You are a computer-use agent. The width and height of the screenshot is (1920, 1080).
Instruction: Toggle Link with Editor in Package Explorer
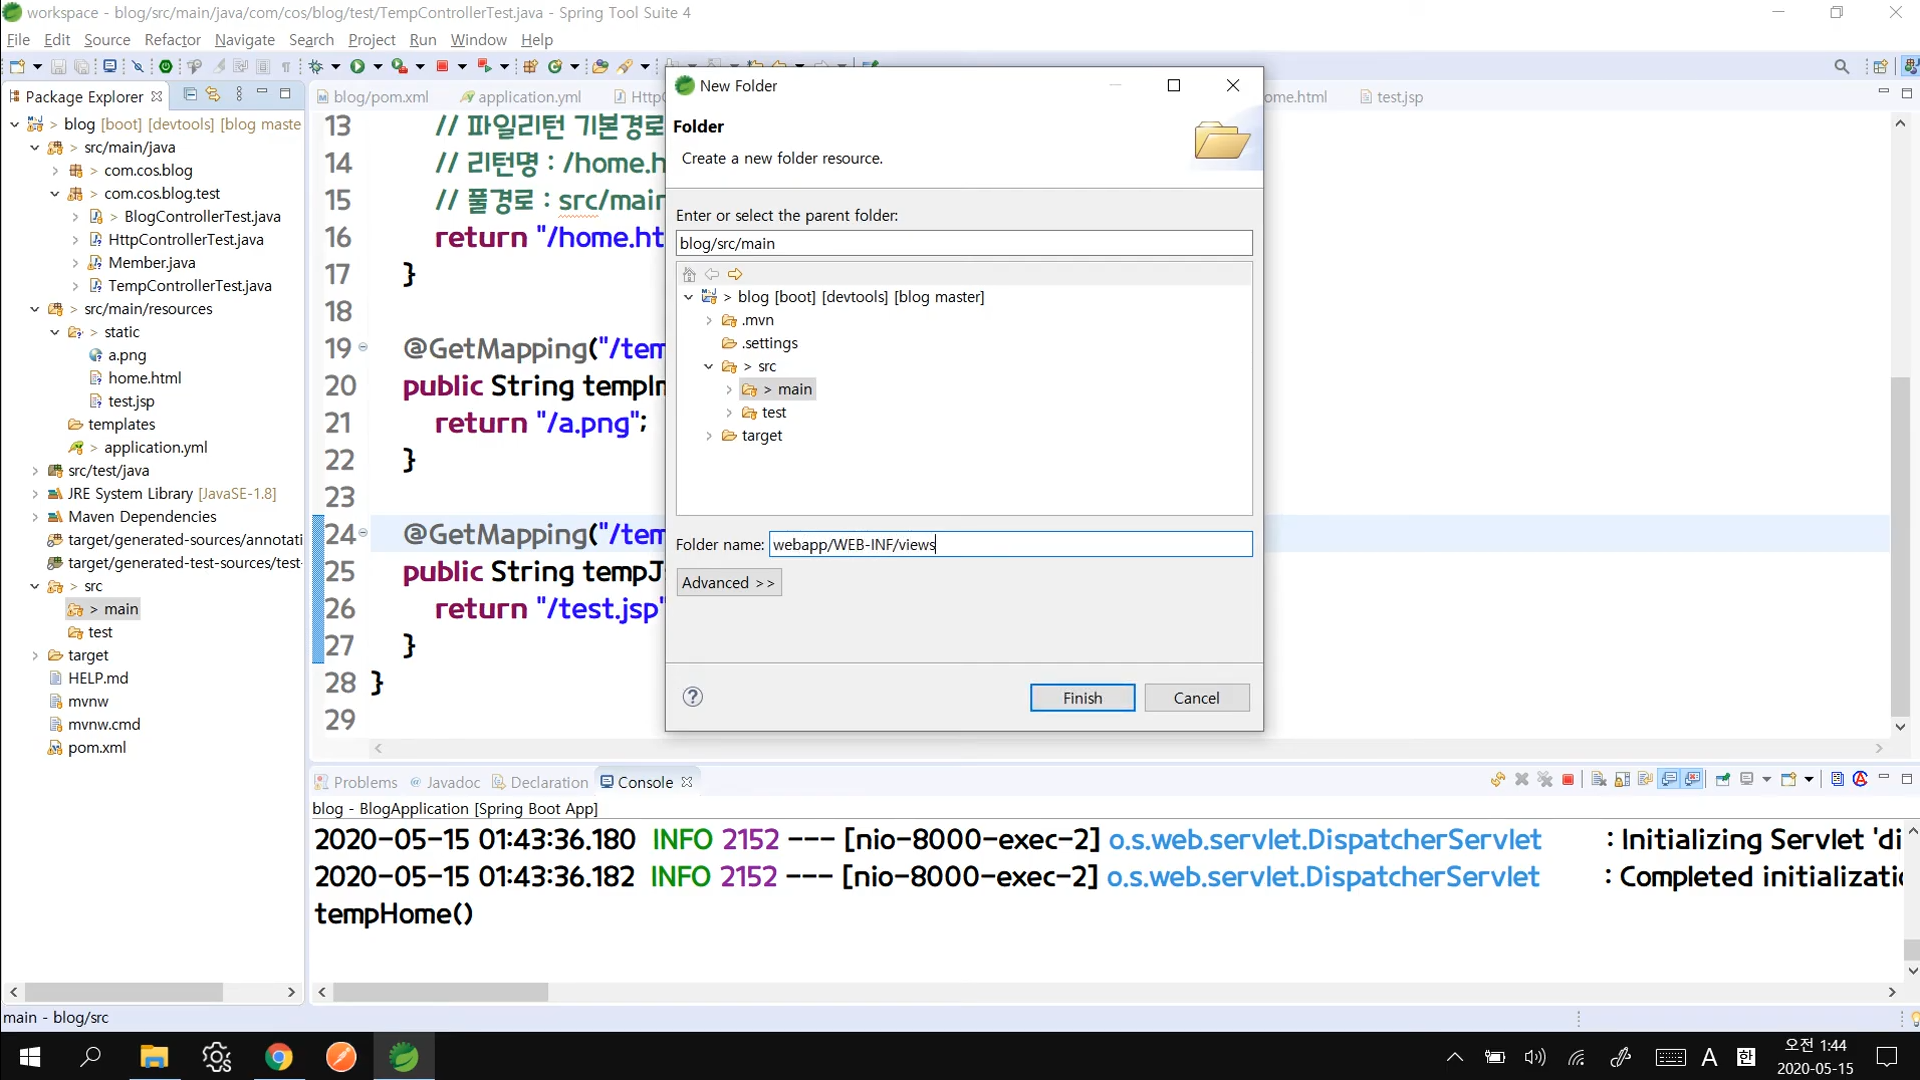[213, 94]
